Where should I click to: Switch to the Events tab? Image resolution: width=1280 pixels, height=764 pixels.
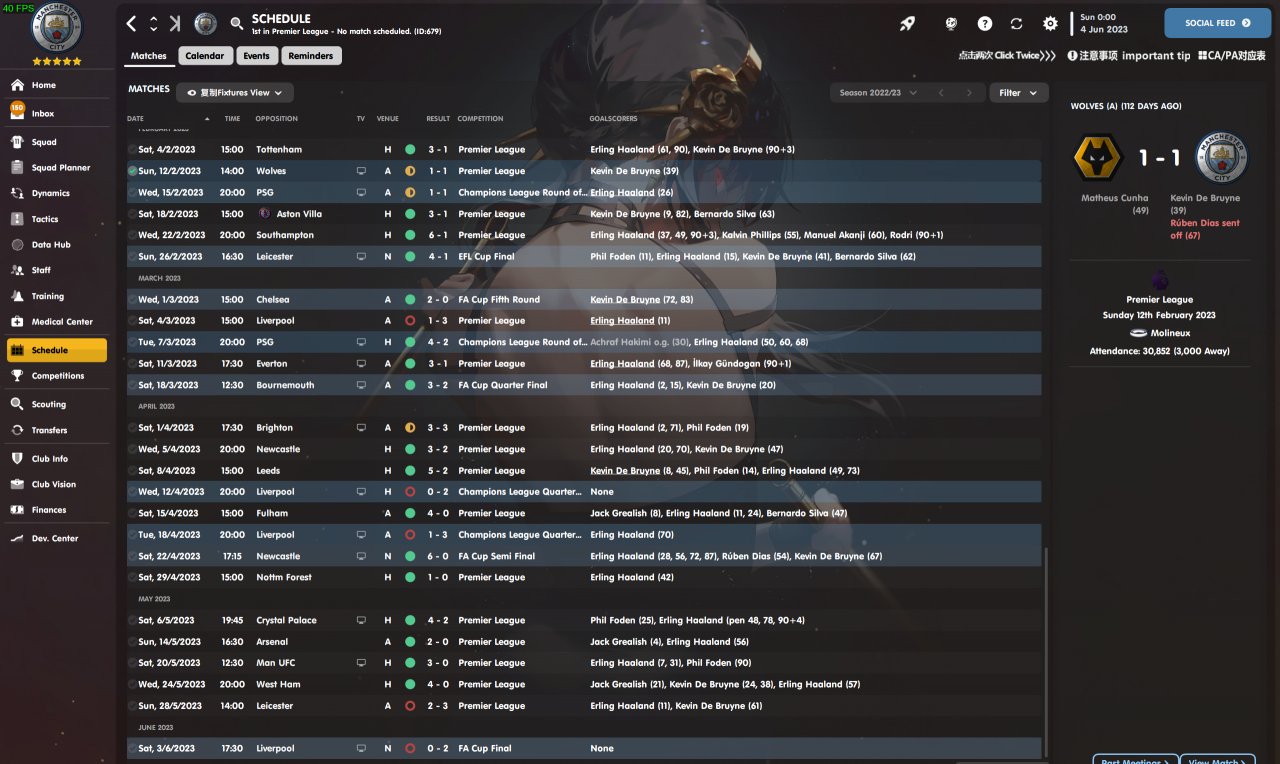256,56
